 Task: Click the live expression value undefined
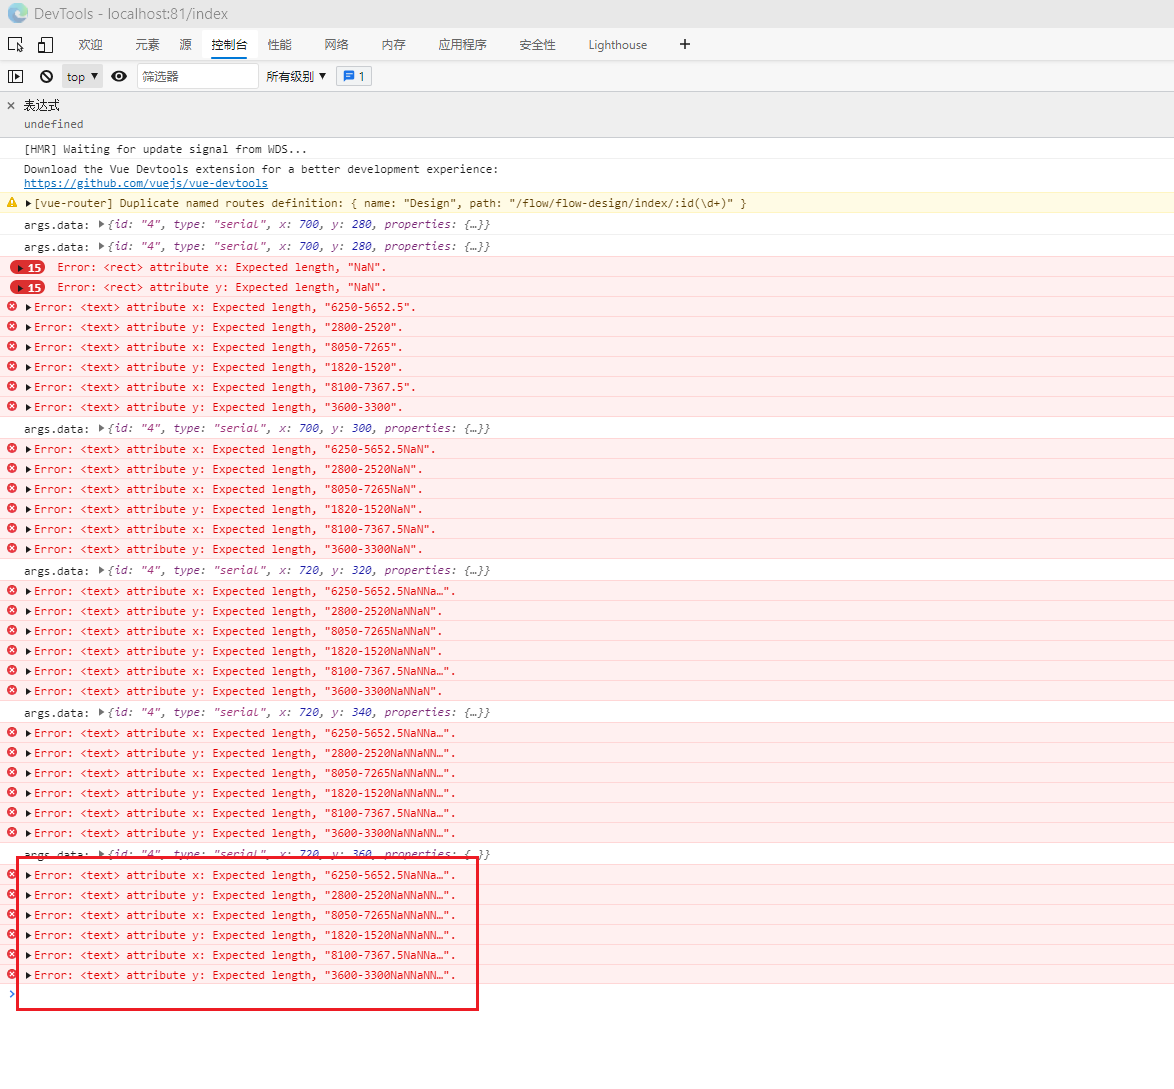click(53, 124)
